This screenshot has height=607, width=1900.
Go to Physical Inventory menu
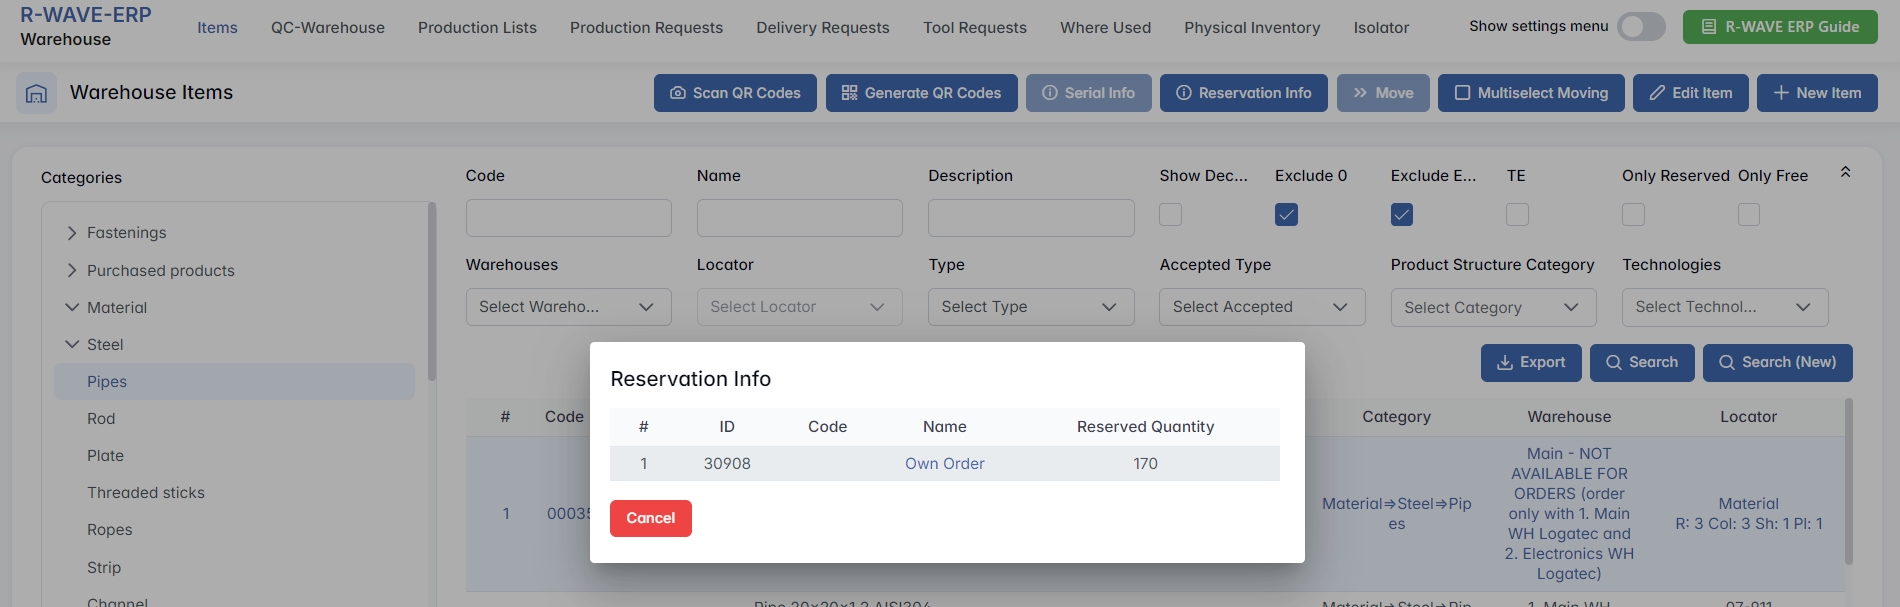click(1252, 28)
